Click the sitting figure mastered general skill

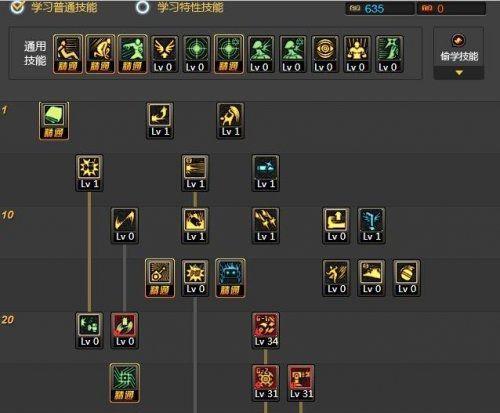pos(68,54)
